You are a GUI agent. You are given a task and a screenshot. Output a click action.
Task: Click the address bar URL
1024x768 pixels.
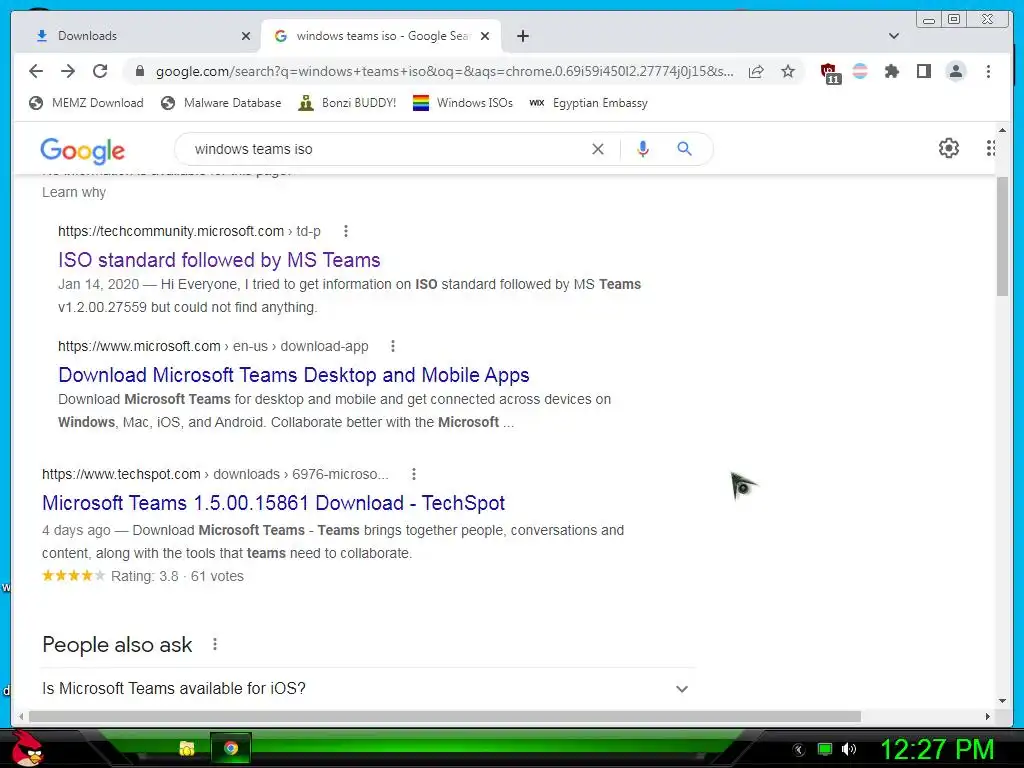click(x=444, y=71)
